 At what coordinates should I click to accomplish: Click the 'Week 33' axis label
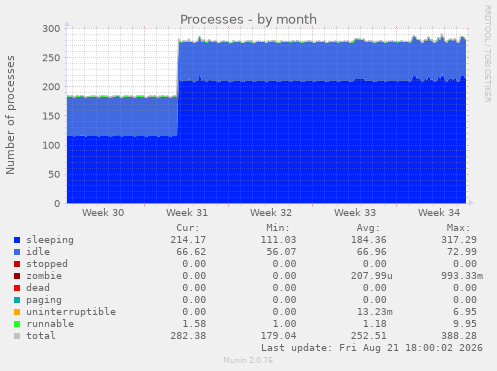tap(355, 212)
